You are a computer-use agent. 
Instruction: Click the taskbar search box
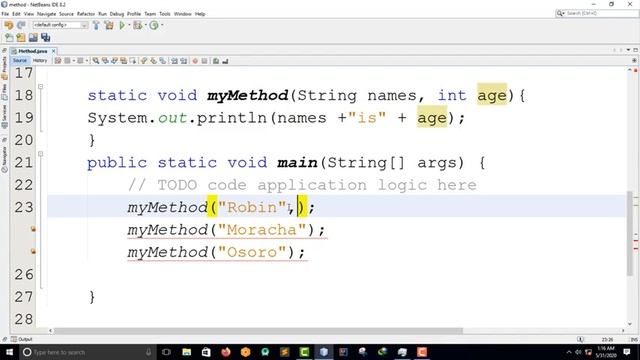[x=88, y=352]
